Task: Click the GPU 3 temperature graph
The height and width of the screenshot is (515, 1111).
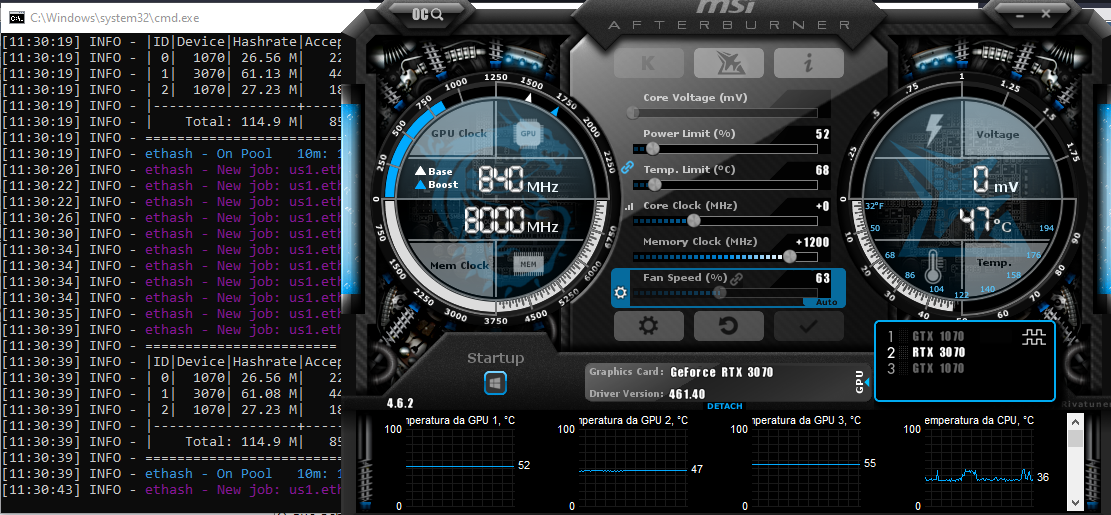Action: coord(806,467)
